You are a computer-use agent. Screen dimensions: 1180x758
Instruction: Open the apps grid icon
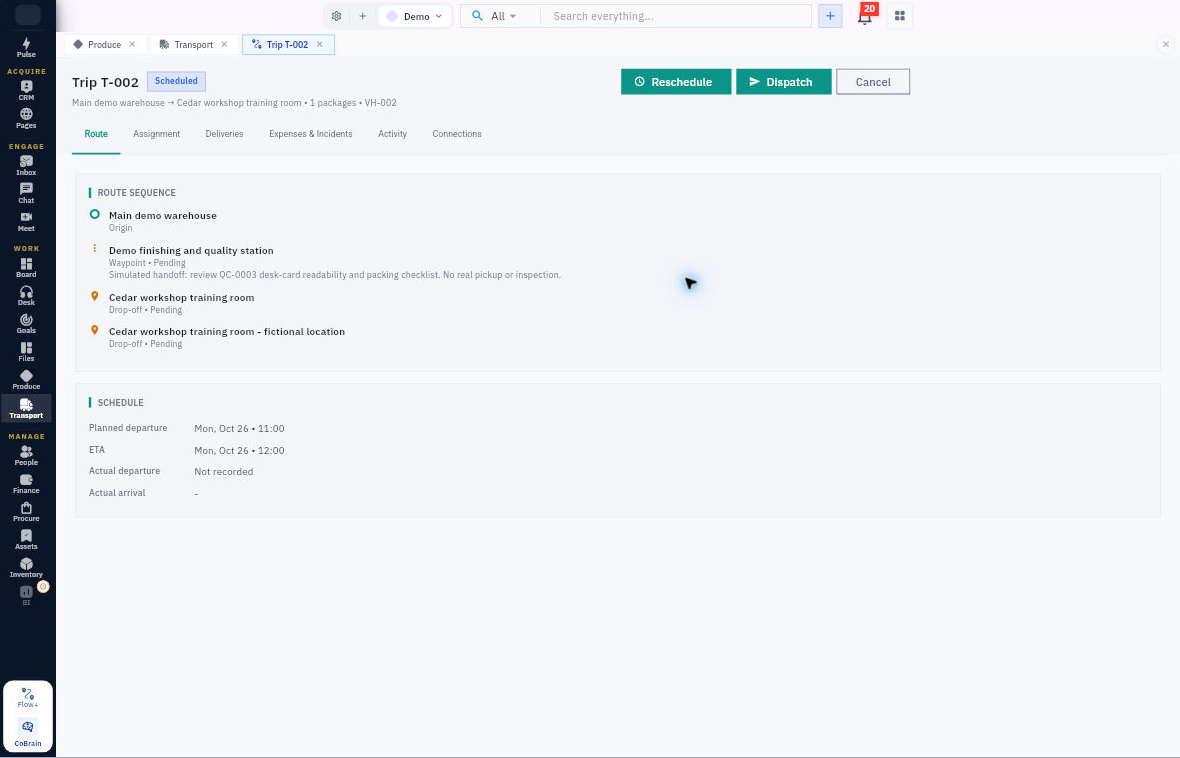click(x=899, y=16)
